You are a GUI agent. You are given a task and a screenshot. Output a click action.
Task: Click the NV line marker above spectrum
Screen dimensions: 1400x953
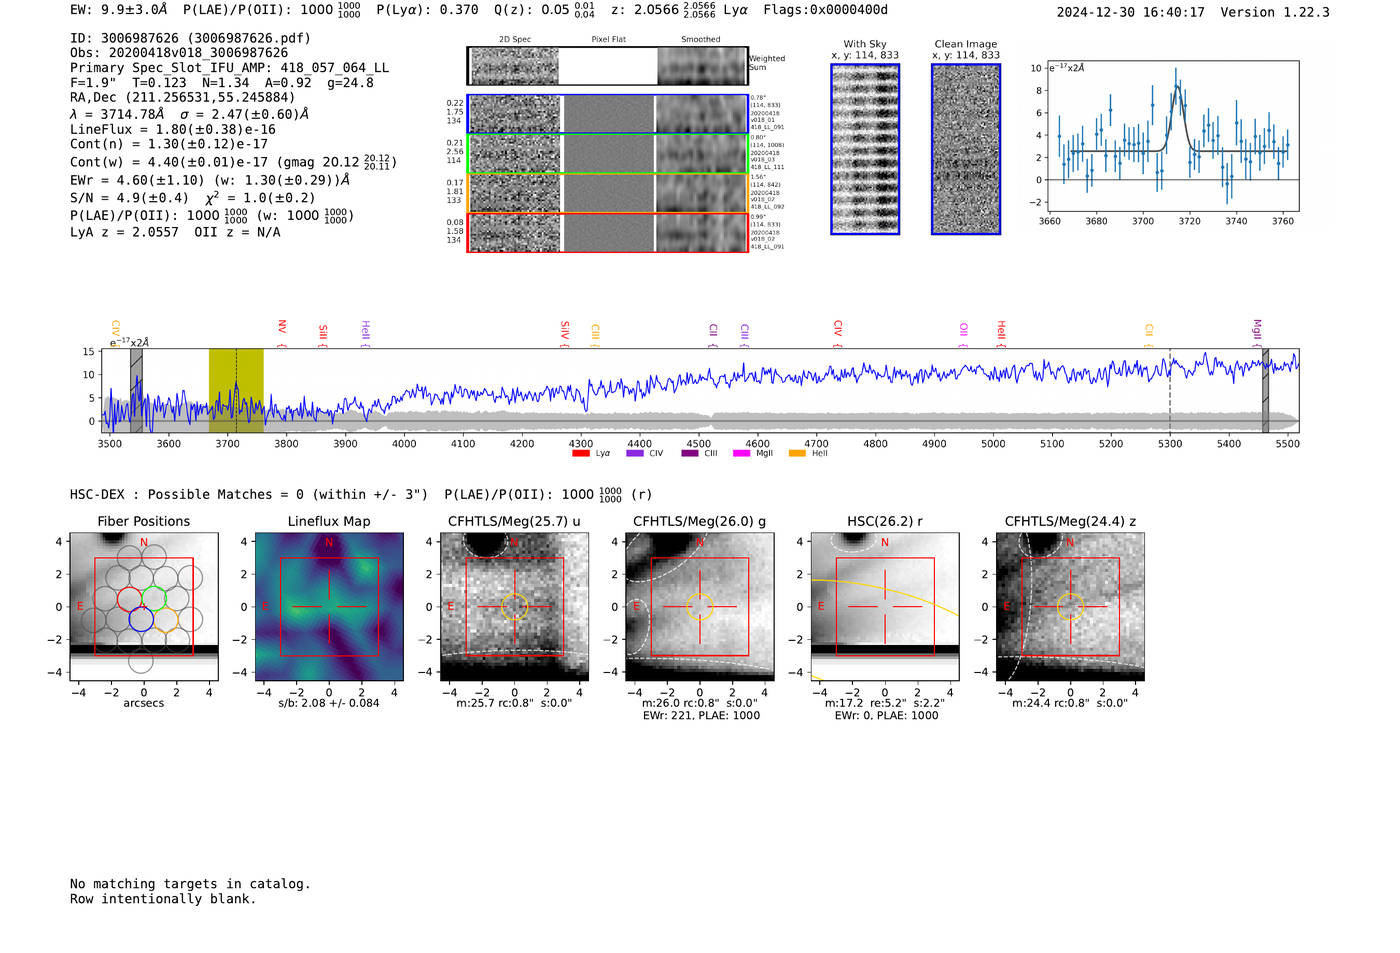tap(282, 334)
